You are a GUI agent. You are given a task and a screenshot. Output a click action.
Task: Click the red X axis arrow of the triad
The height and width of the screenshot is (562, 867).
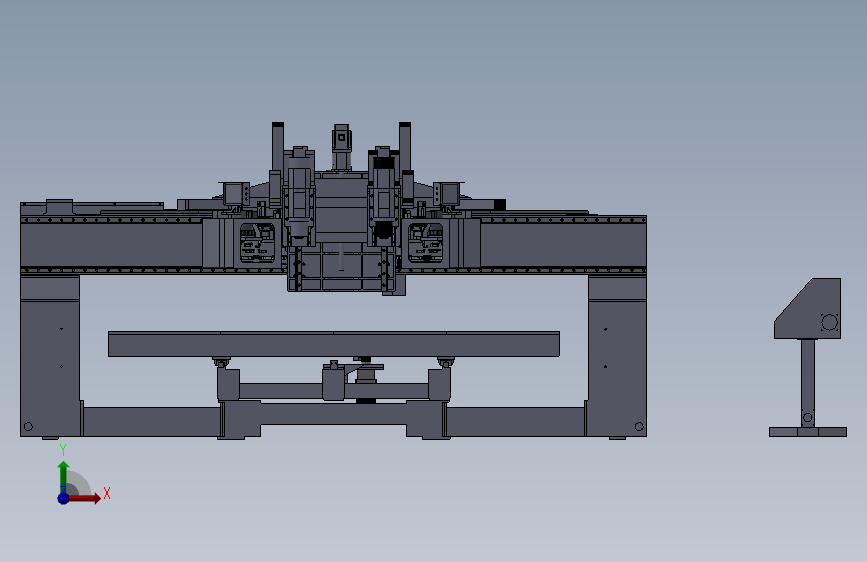[84, 498]
